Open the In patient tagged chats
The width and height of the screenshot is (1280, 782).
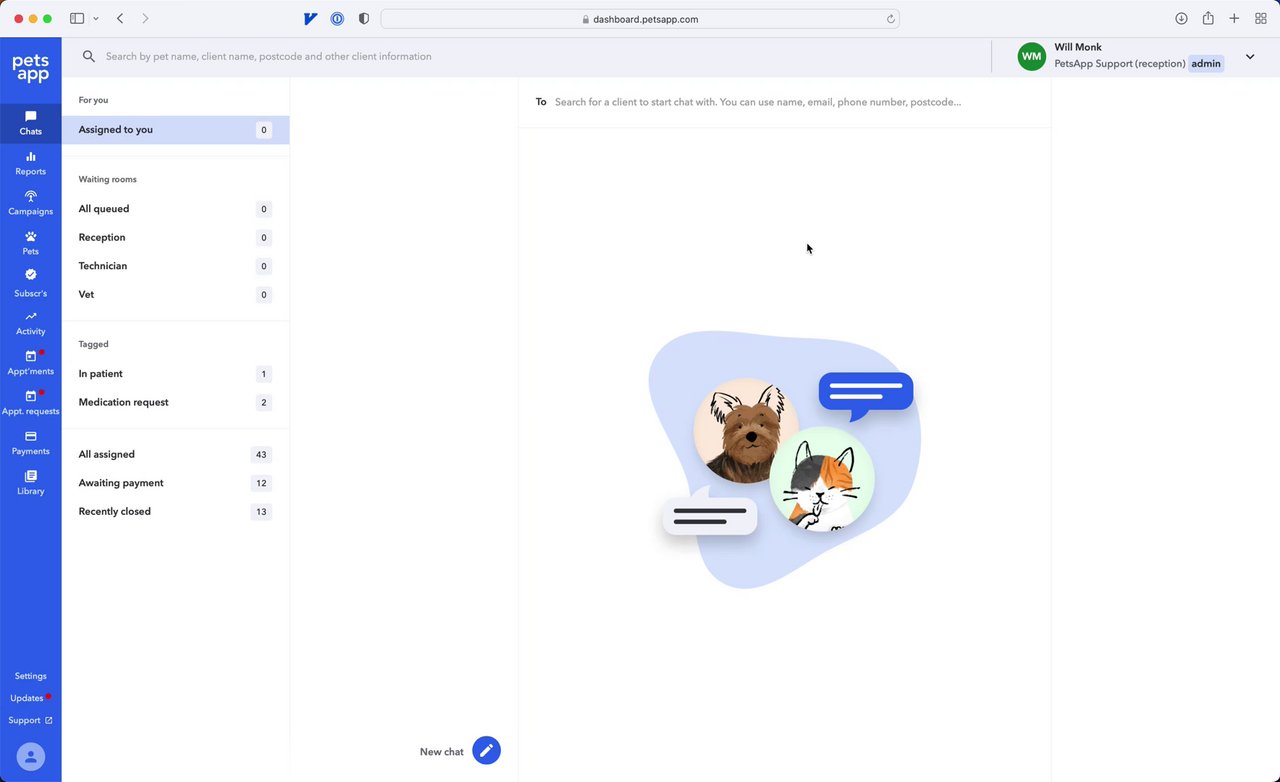click(x=176, y=374)
